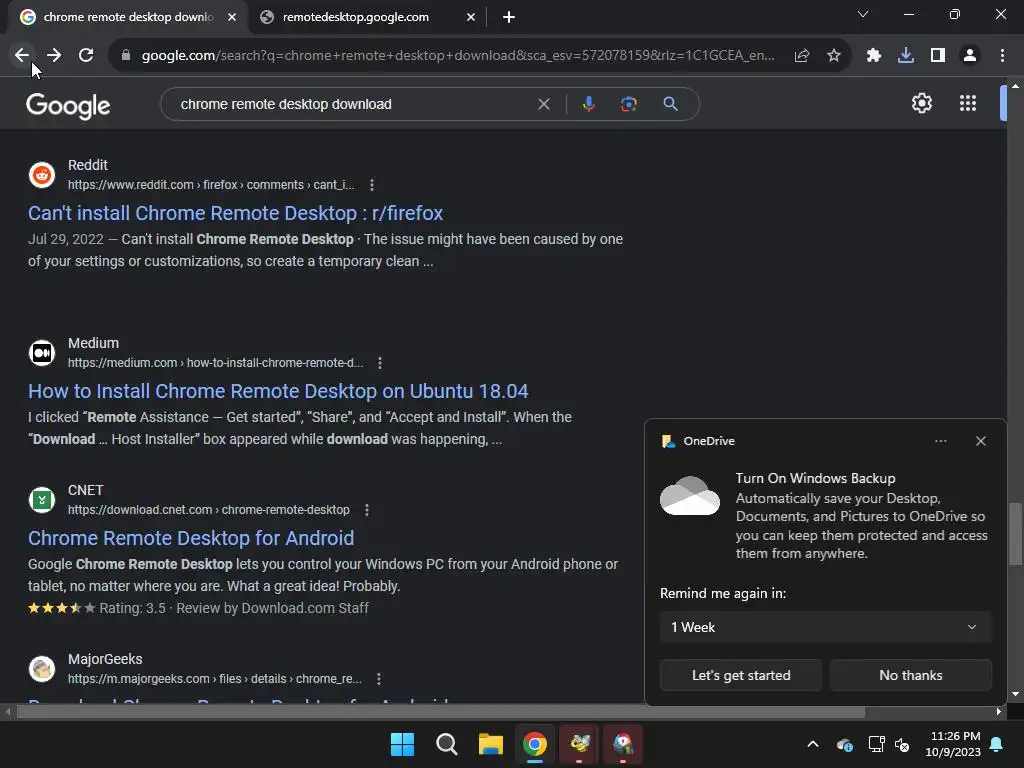Open Chrome Remote Desktop for Android result

point(191,537)
